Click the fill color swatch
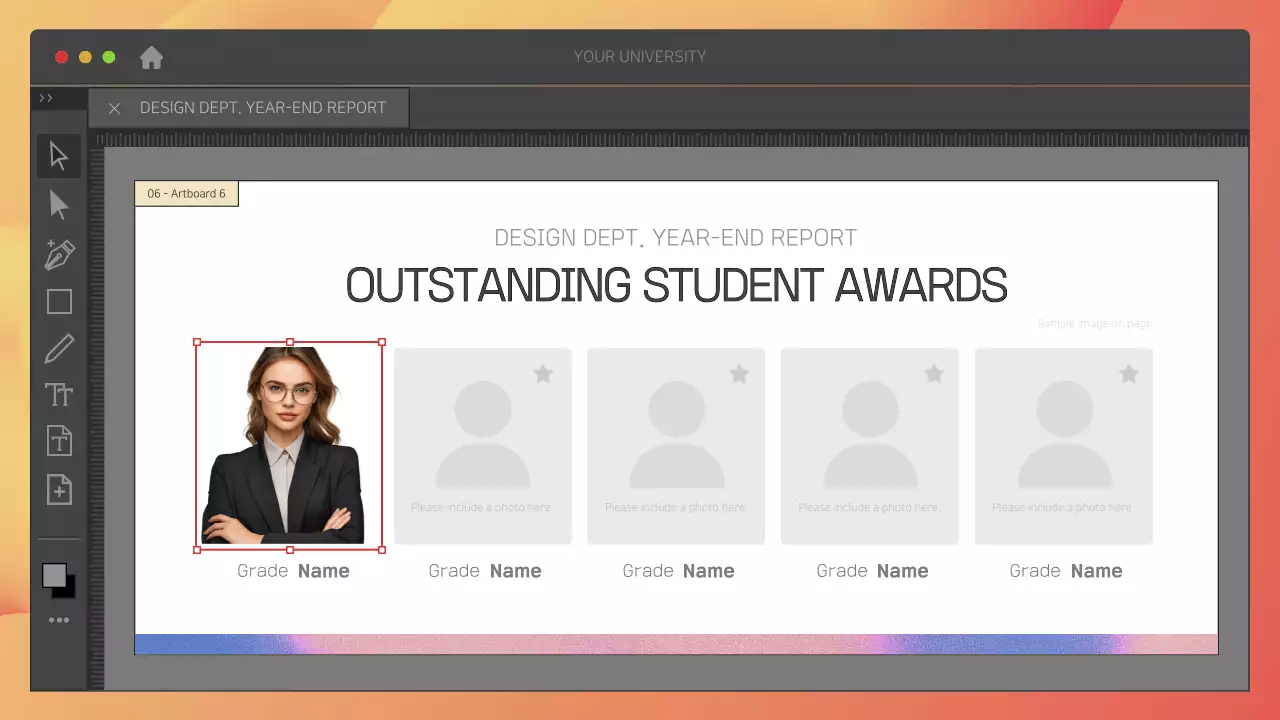 click(54, 575)
